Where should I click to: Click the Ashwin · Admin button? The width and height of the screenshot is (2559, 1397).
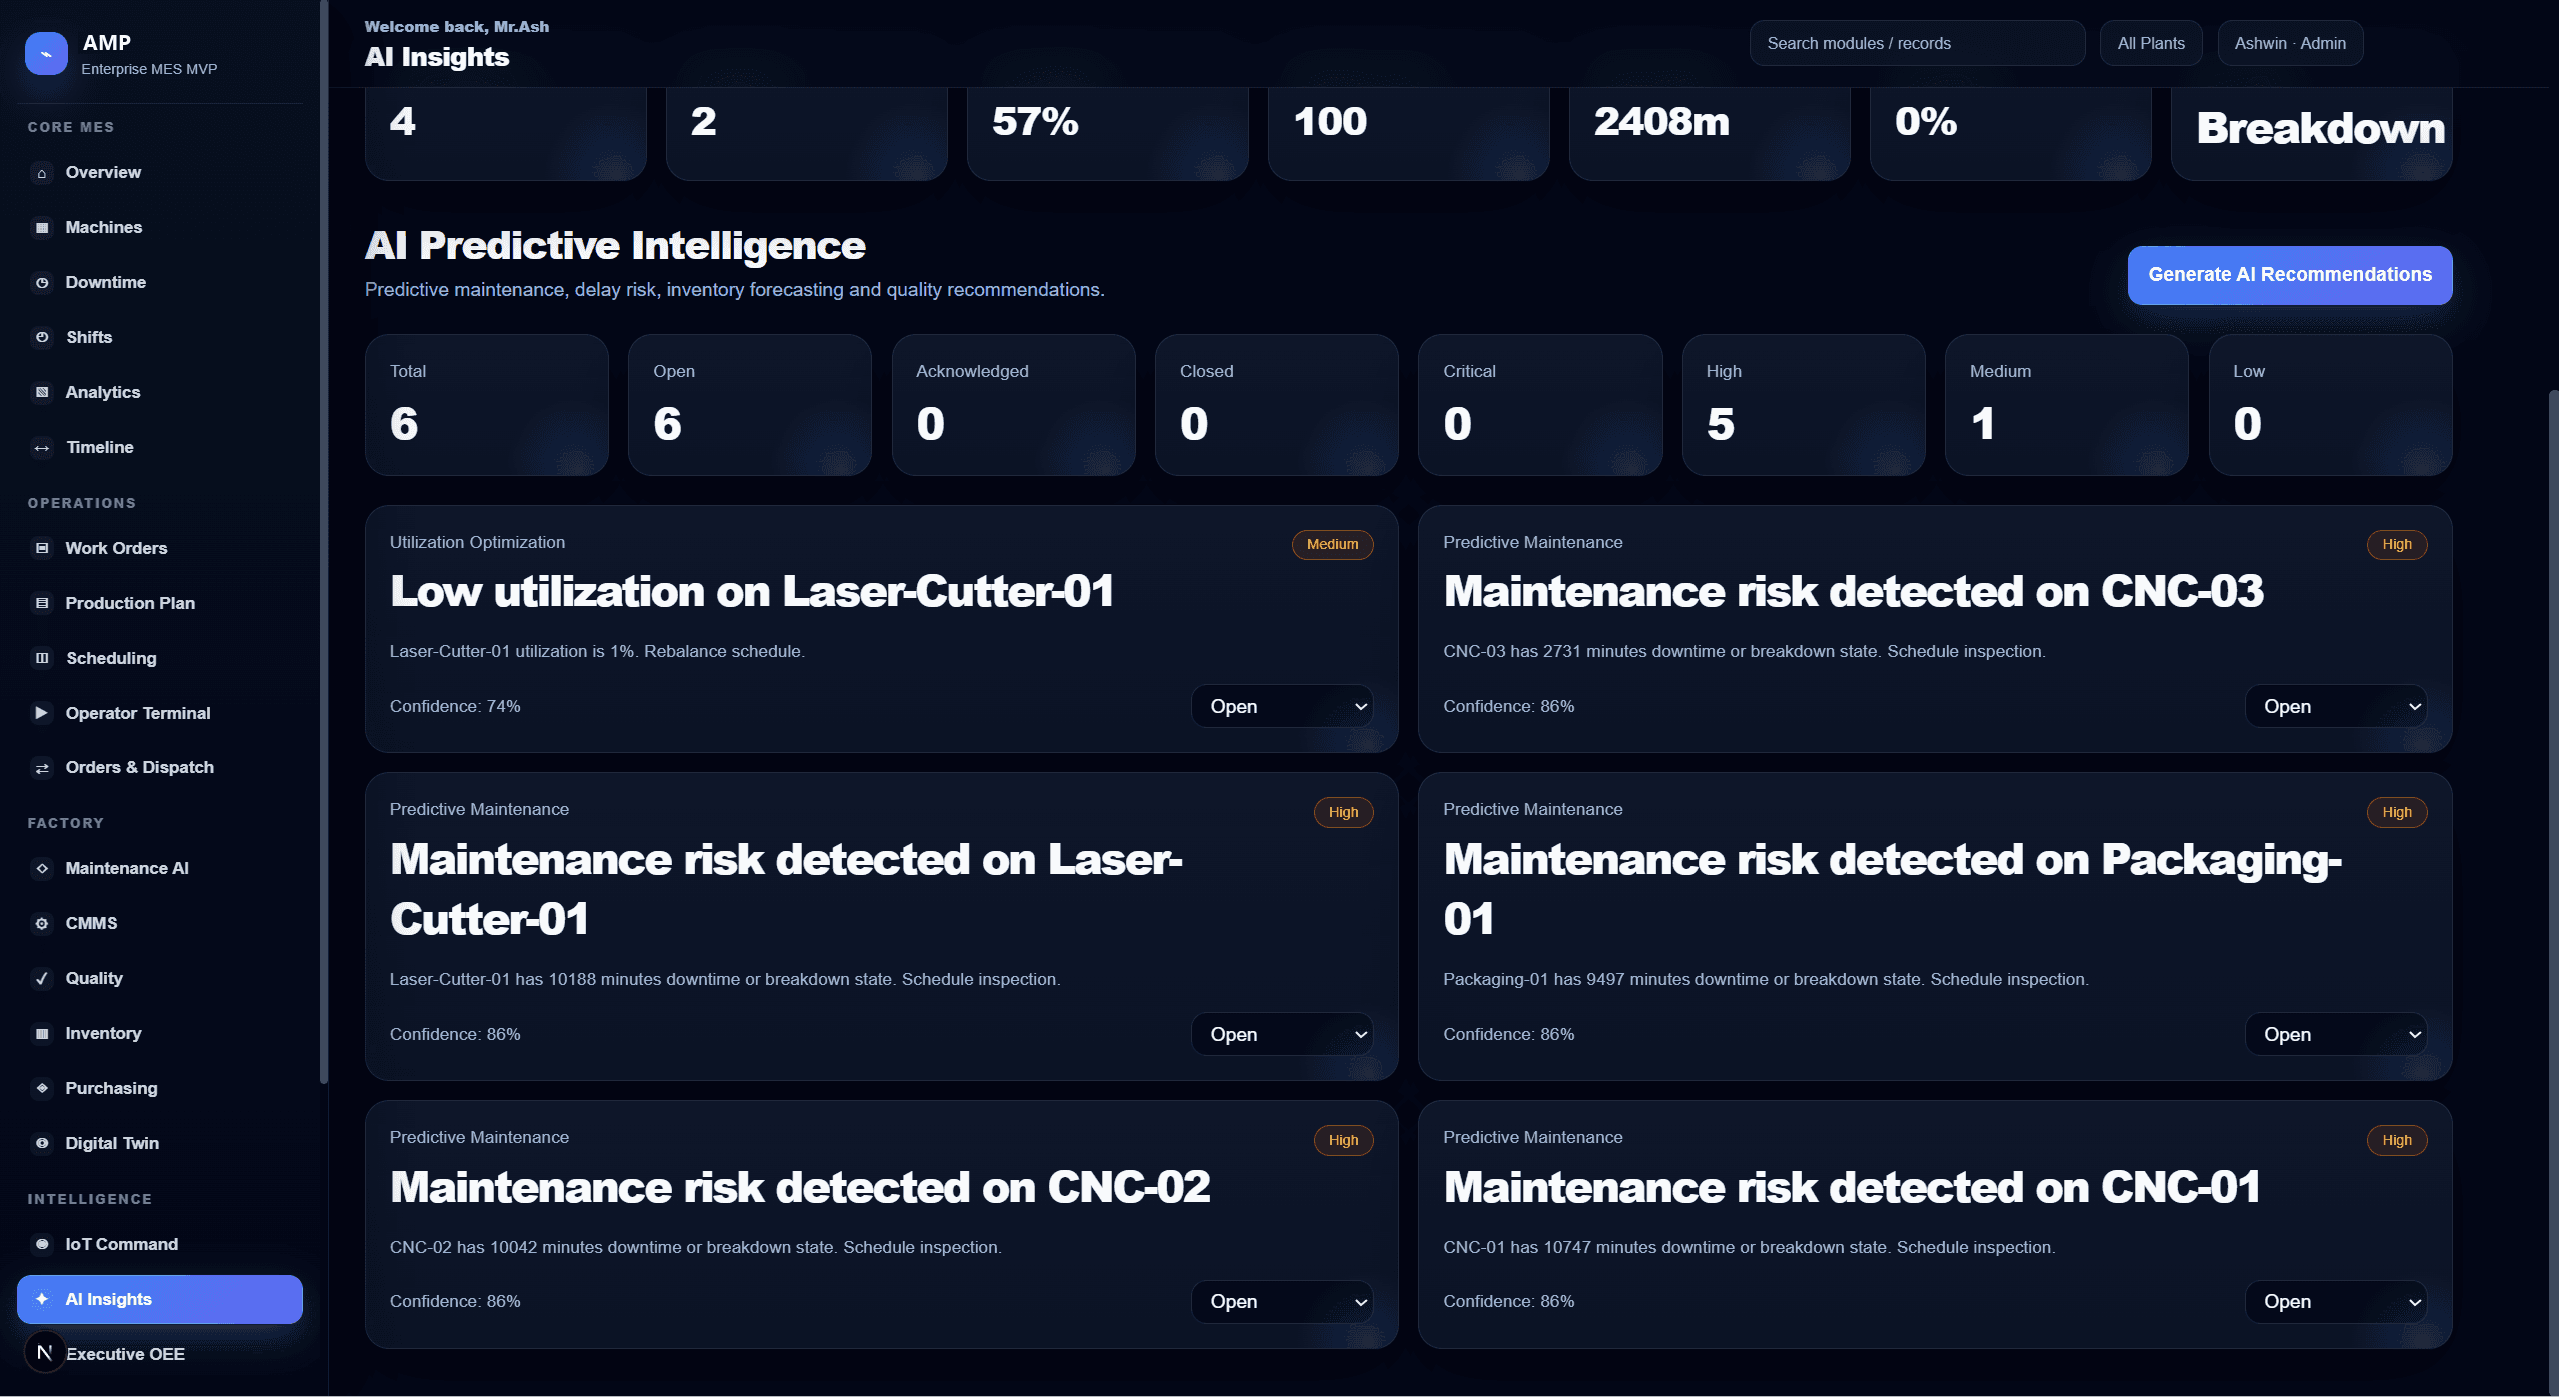coord(2290,43)
